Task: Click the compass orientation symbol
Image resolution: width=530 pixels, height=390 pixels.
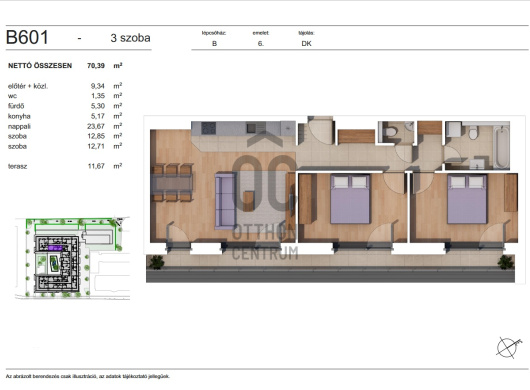Action: (508, 348)
